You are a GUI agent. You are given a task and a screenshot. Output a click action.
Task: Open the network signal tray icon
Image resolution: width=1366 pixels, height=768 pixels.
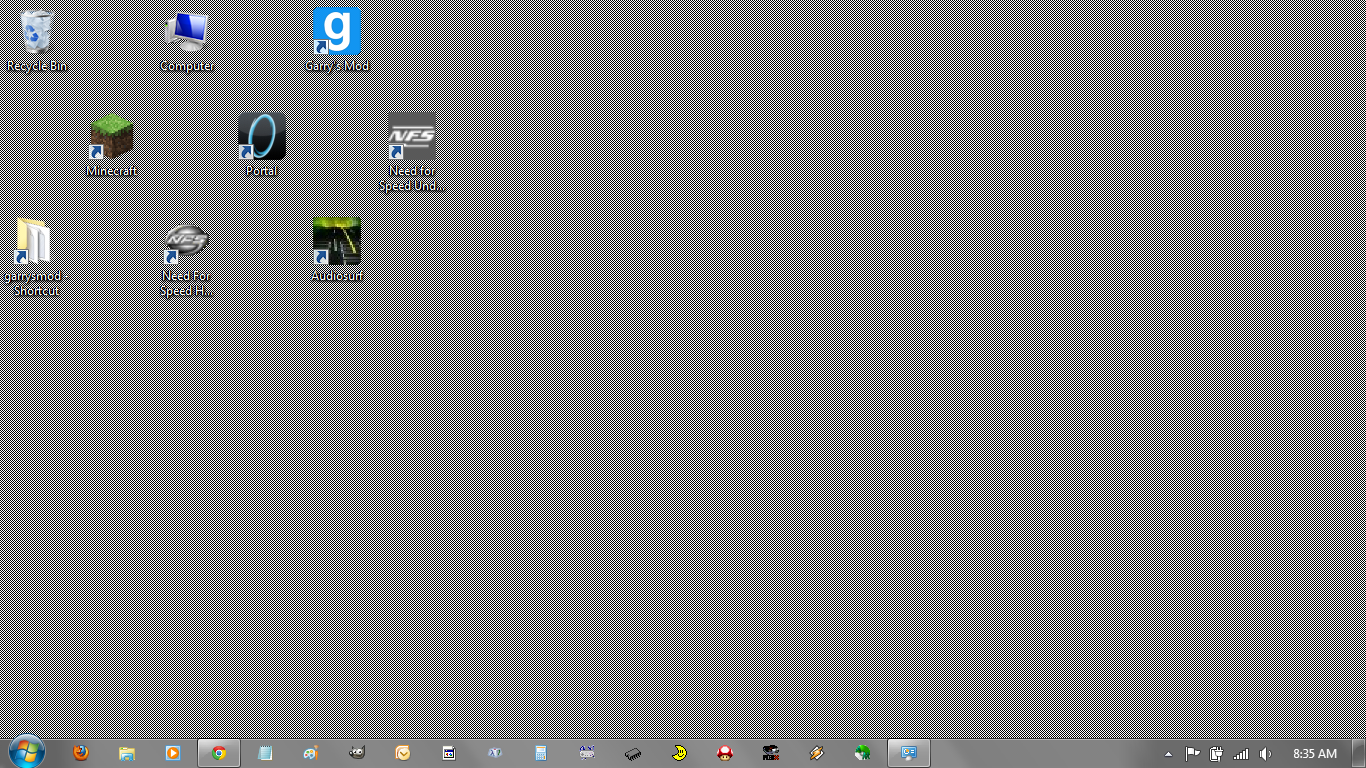pyautogui.click(x=1242, y=754)
